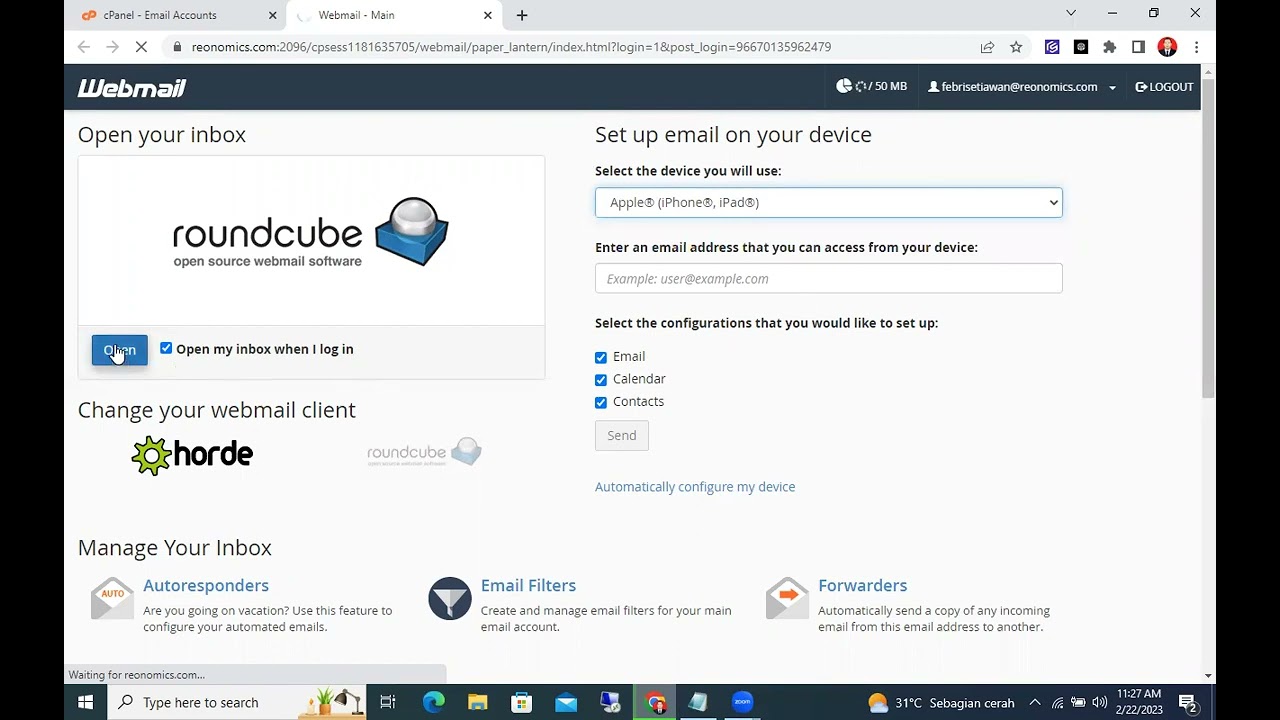
Task: Switch webmail client to horde
Action: (192, 455)
